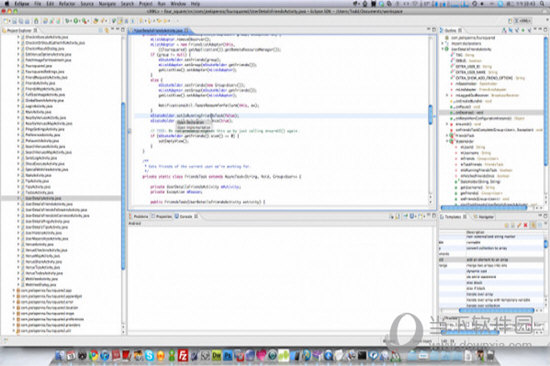The height and width of the screenshot is (366, 550).
Task: Select onDestroy() in the Outline
Action: [x=491, y=112]
